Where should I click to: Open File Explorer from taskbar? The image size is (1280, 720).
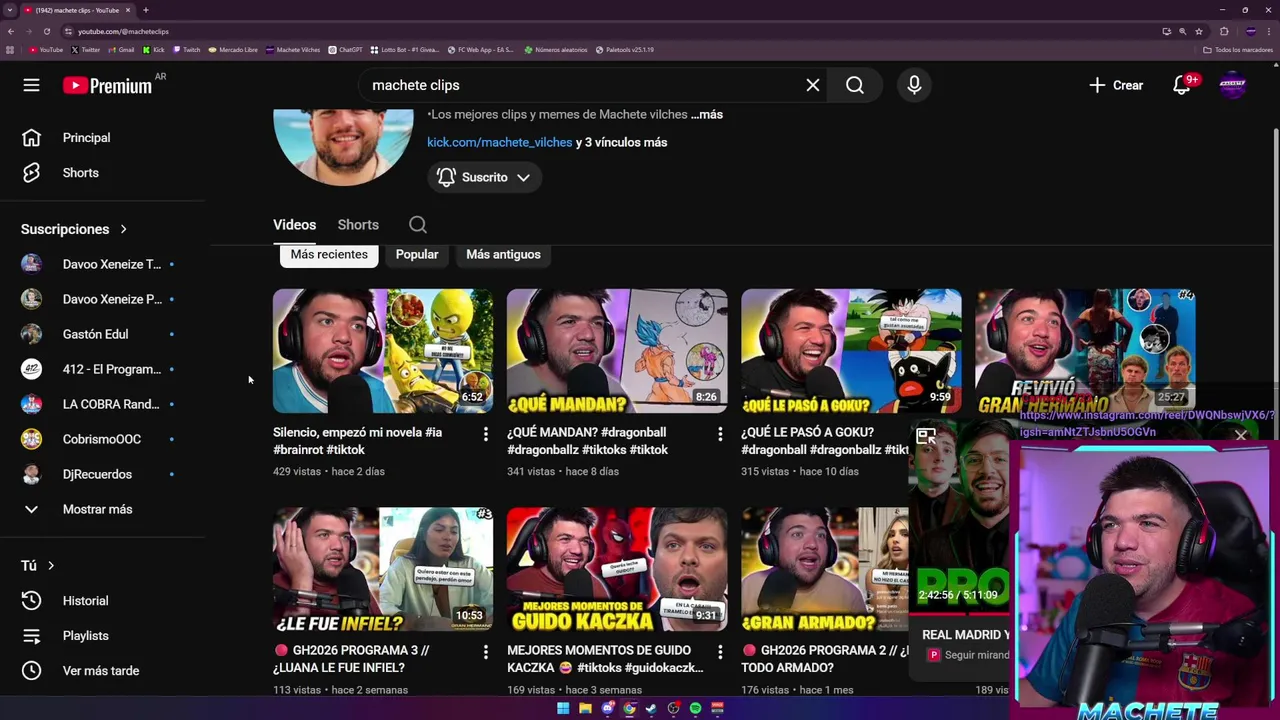(585, 708)
